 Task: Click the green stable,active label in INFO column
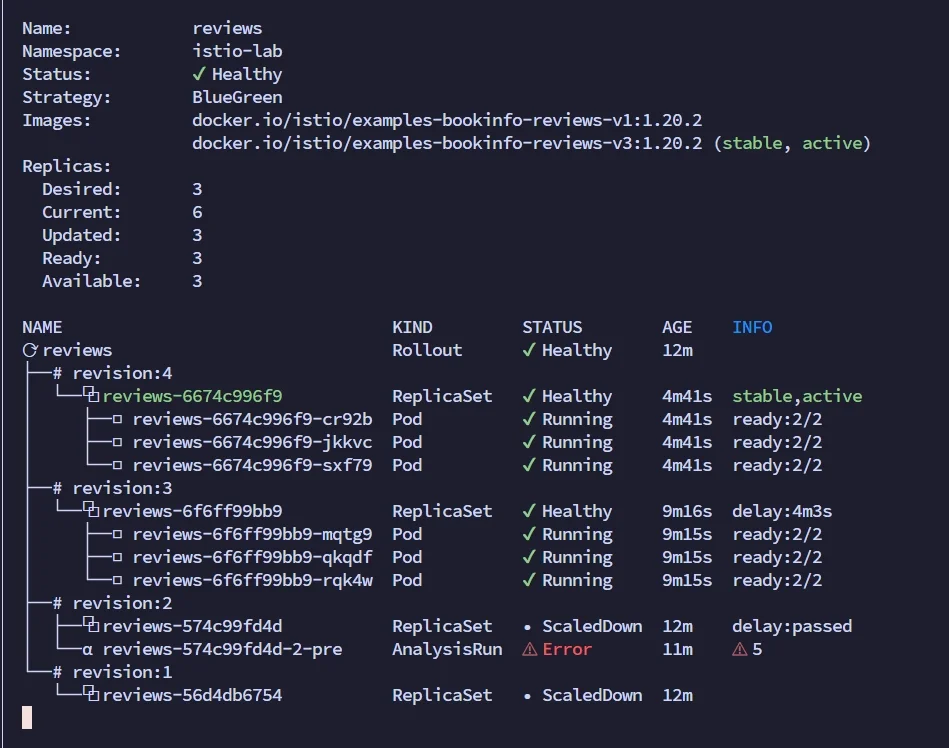click(x=797, y=396)
